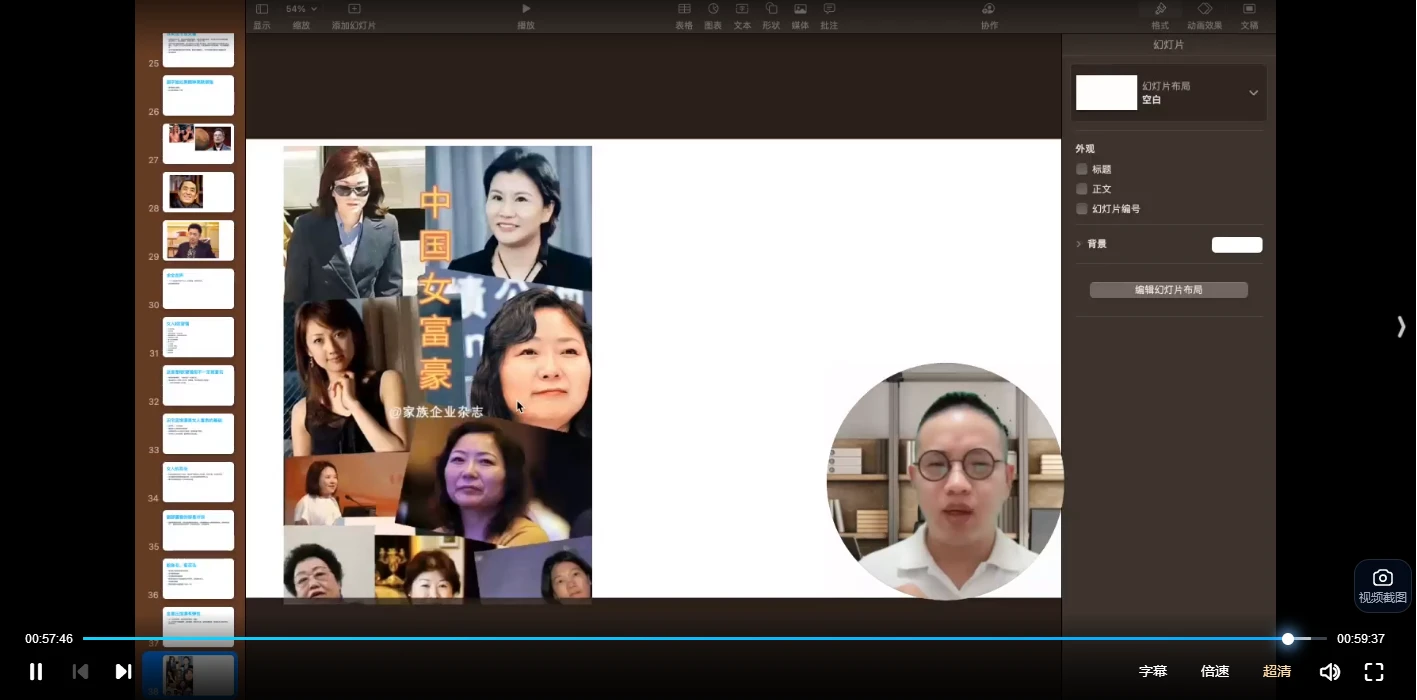Expand the Background (背景) section

pyautogui.click(x=1079, y=244)
